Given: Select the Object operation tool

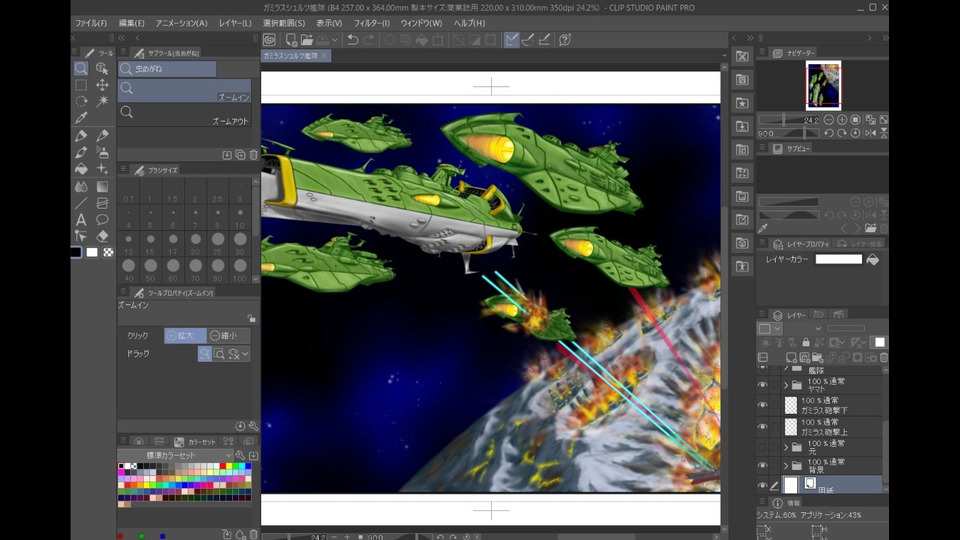Looking at the screenshot, I should tap(102, 68).
